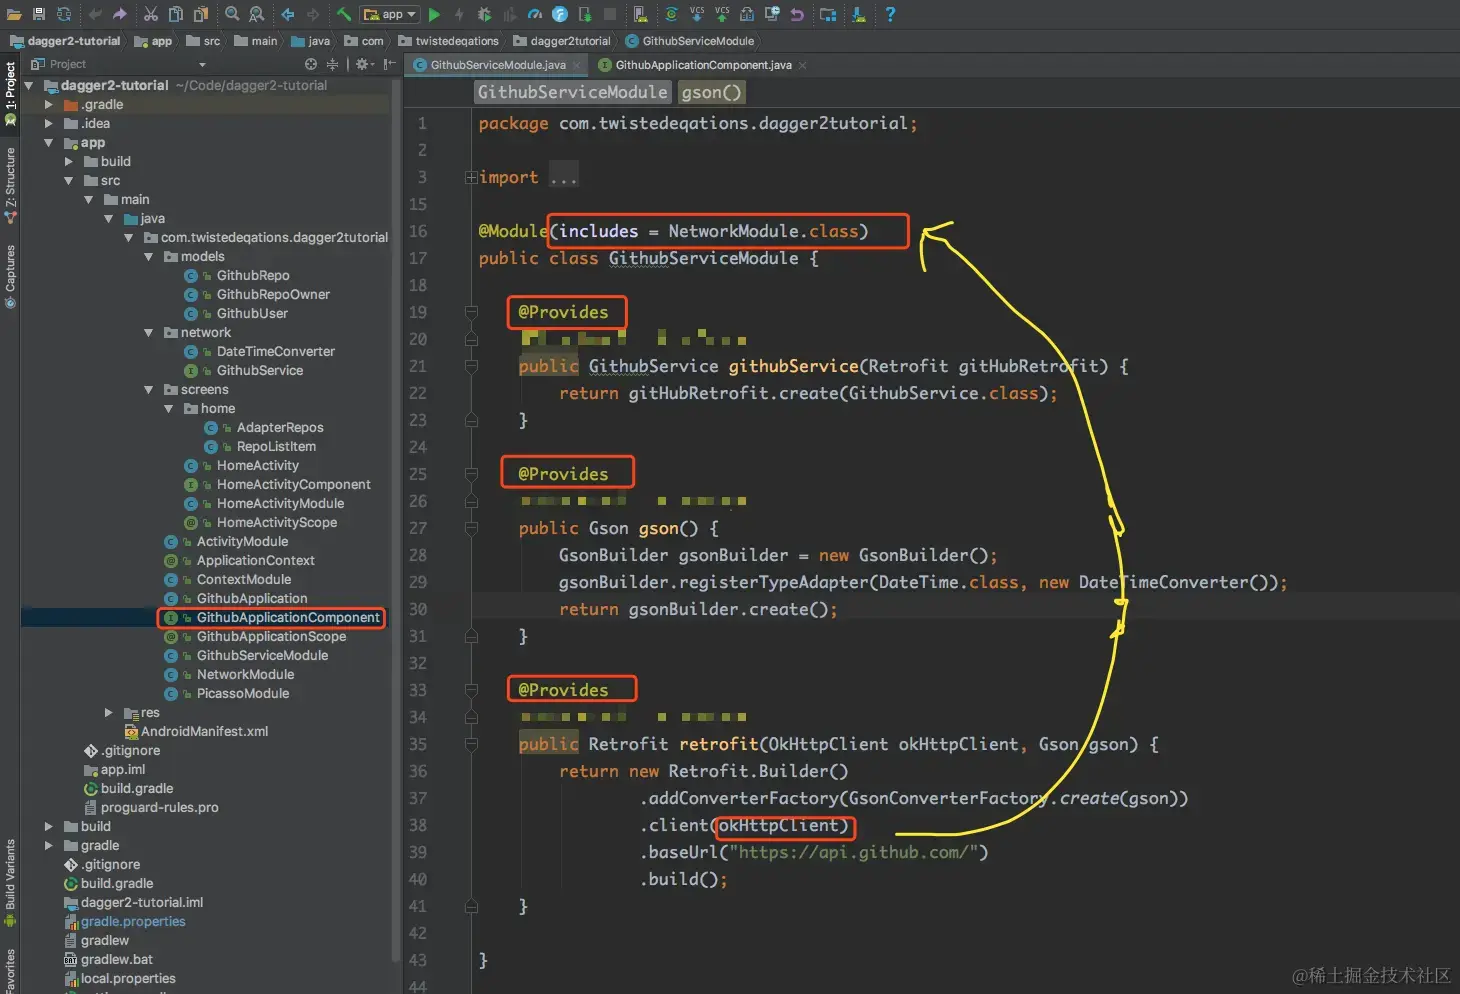
Task: Toggle the Build Variants side panel
Action: (x=10, y=876)
